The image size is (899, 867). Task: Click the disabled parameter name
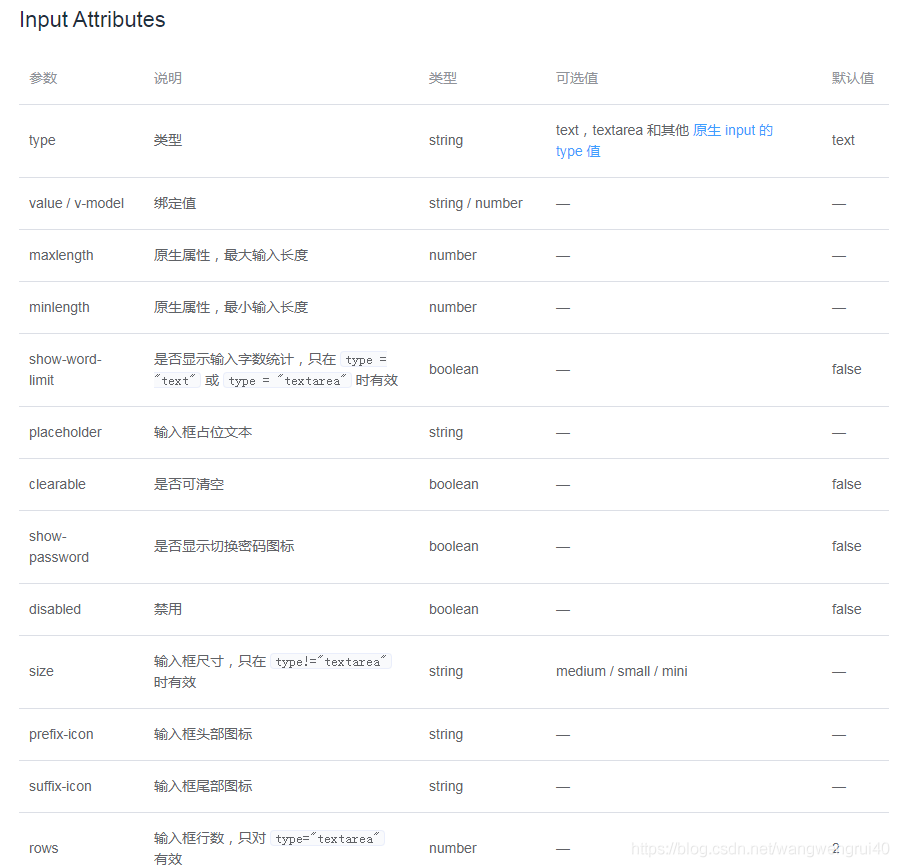pos(55,609)
